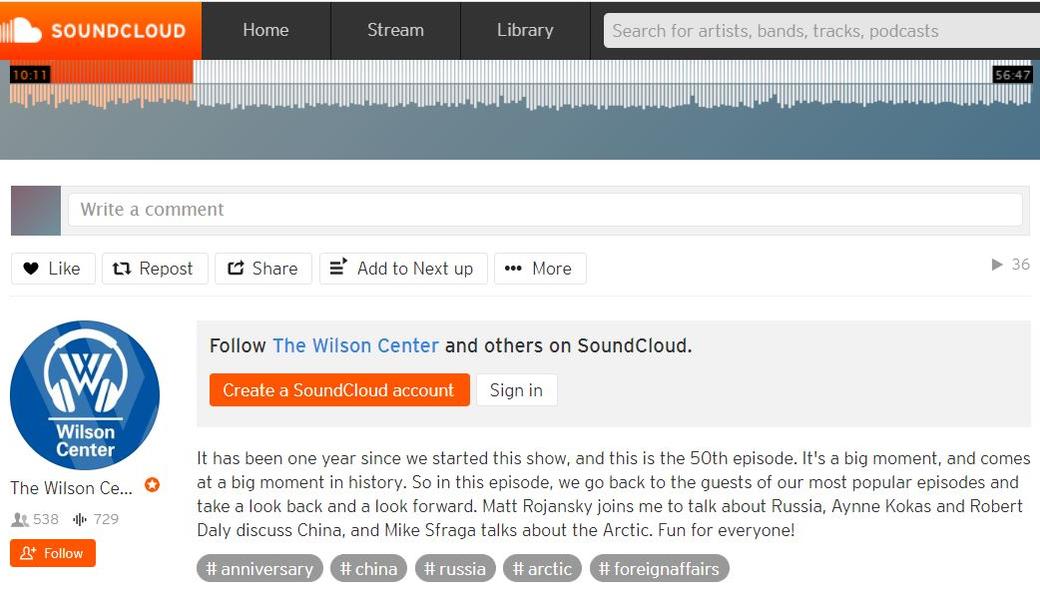The height and width of the screenshot is (602, 1040).
Task: Add track to Next up queue
Action: click(x=402, y=268)
